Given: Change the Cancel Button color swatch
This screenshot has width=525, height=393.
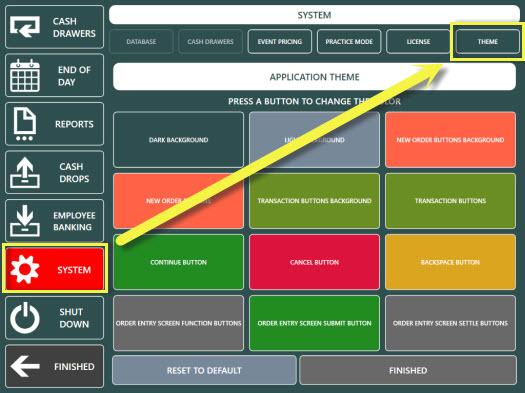Looking at the screenshot, I should click(314, 262).
